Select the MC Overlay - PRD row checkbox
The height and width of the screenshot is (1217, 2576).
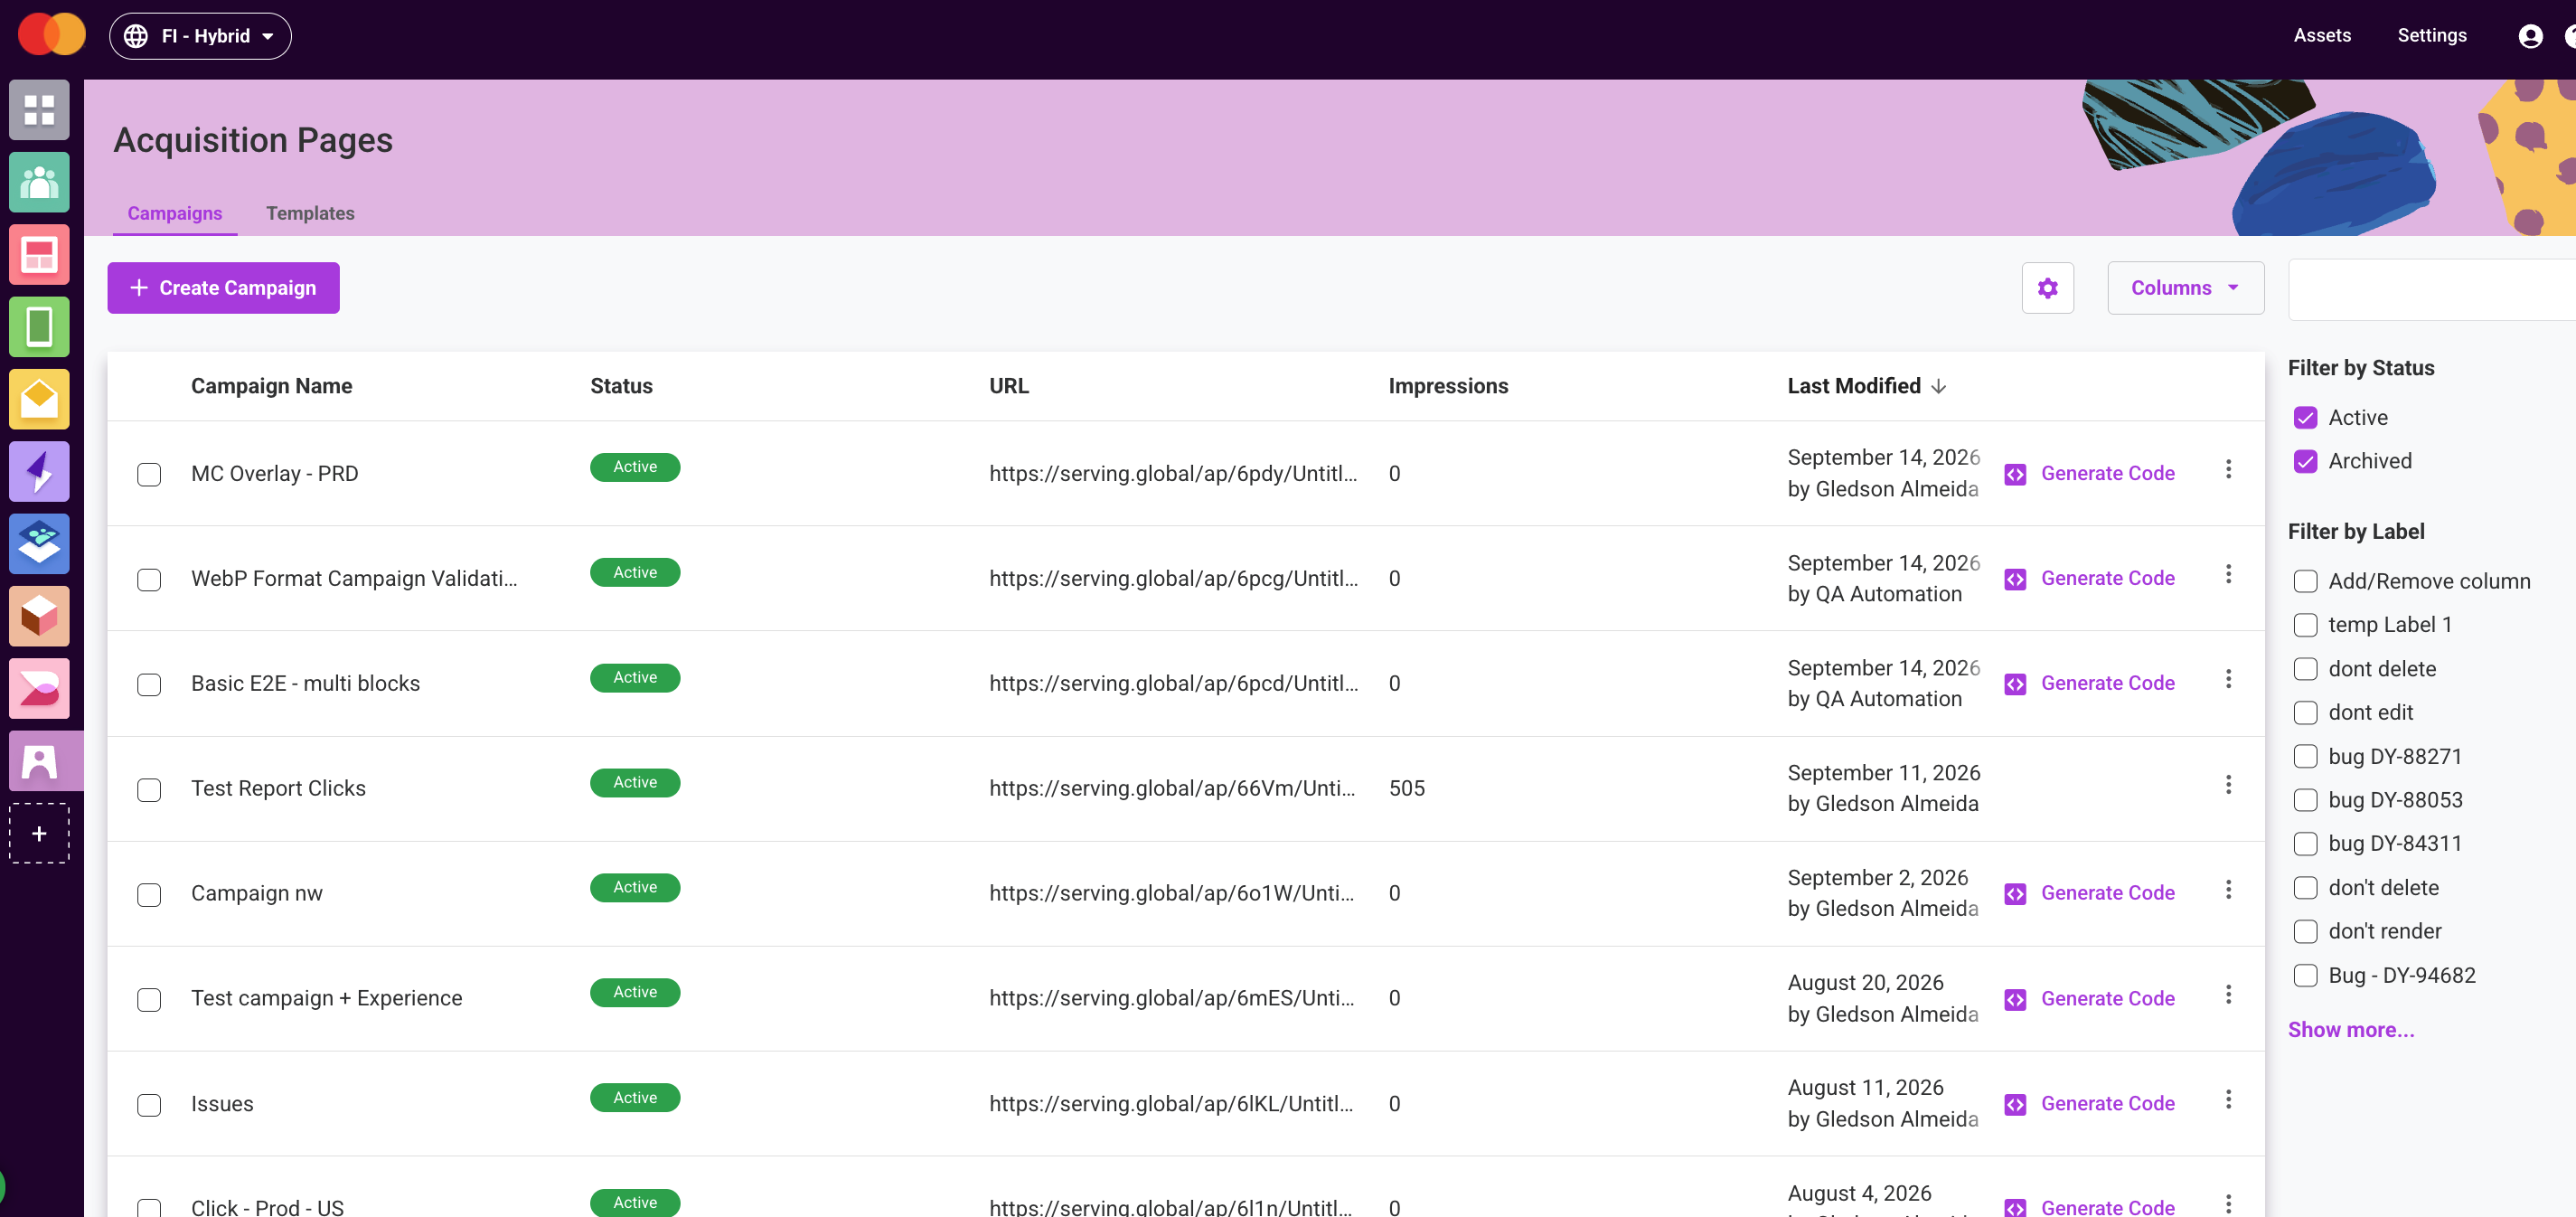tap(149, 474)
